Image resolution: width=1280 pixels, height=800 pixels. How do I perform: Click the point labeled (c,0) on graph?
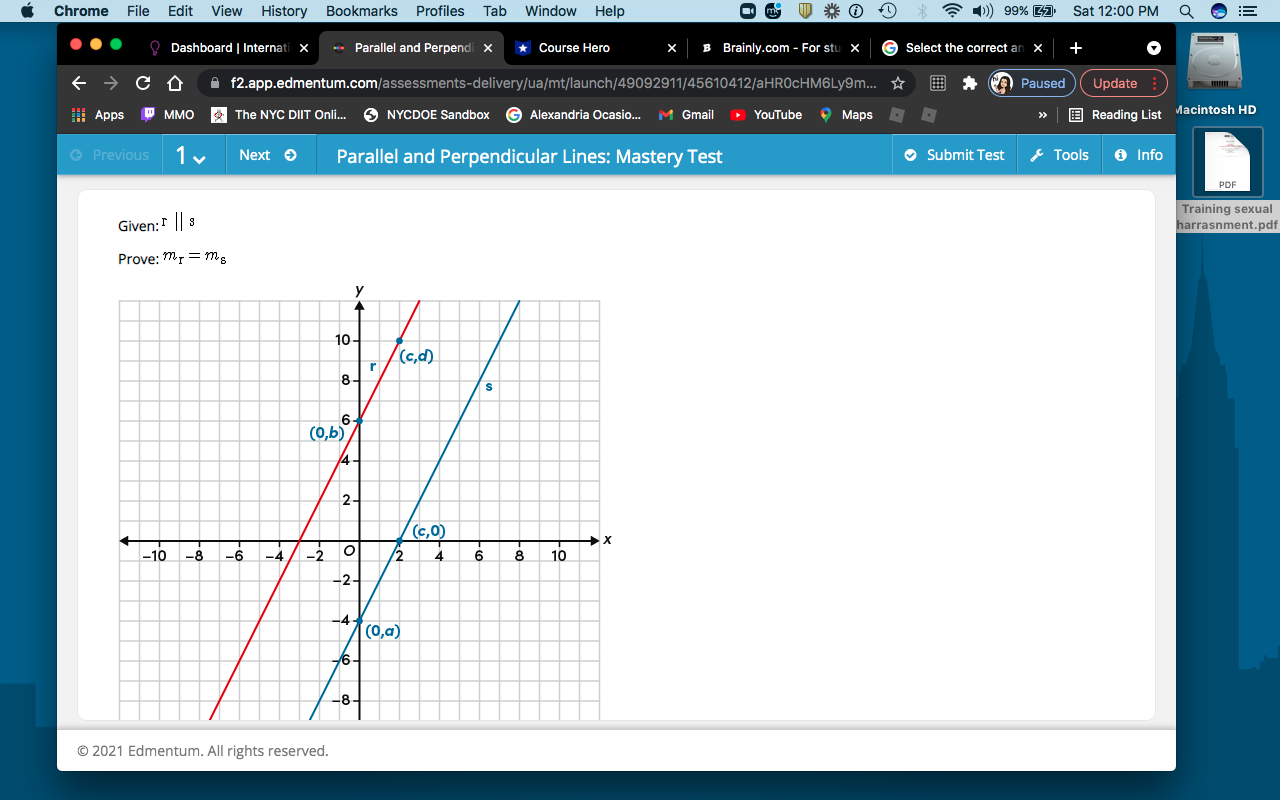coord(399,541)
